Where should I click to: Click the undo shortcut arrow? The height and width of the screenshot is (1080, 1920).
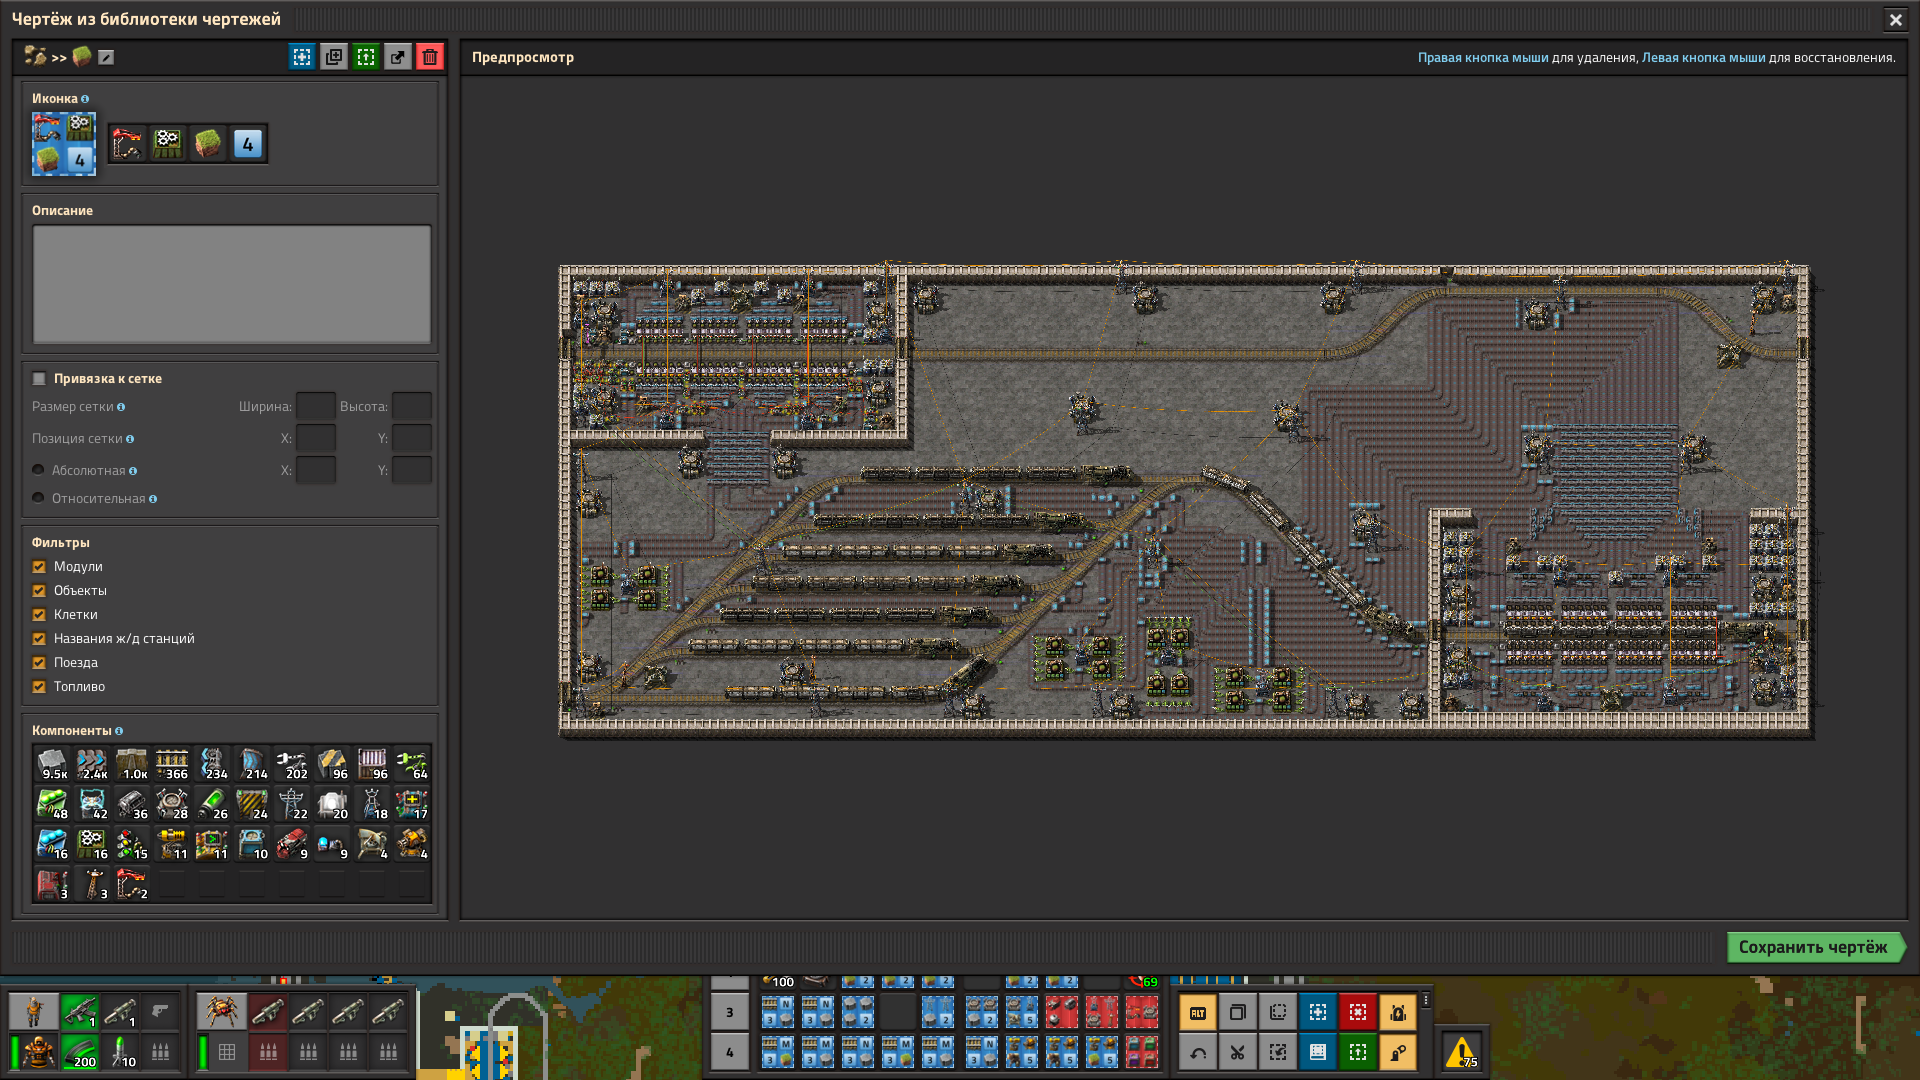coord(1197,1052)
